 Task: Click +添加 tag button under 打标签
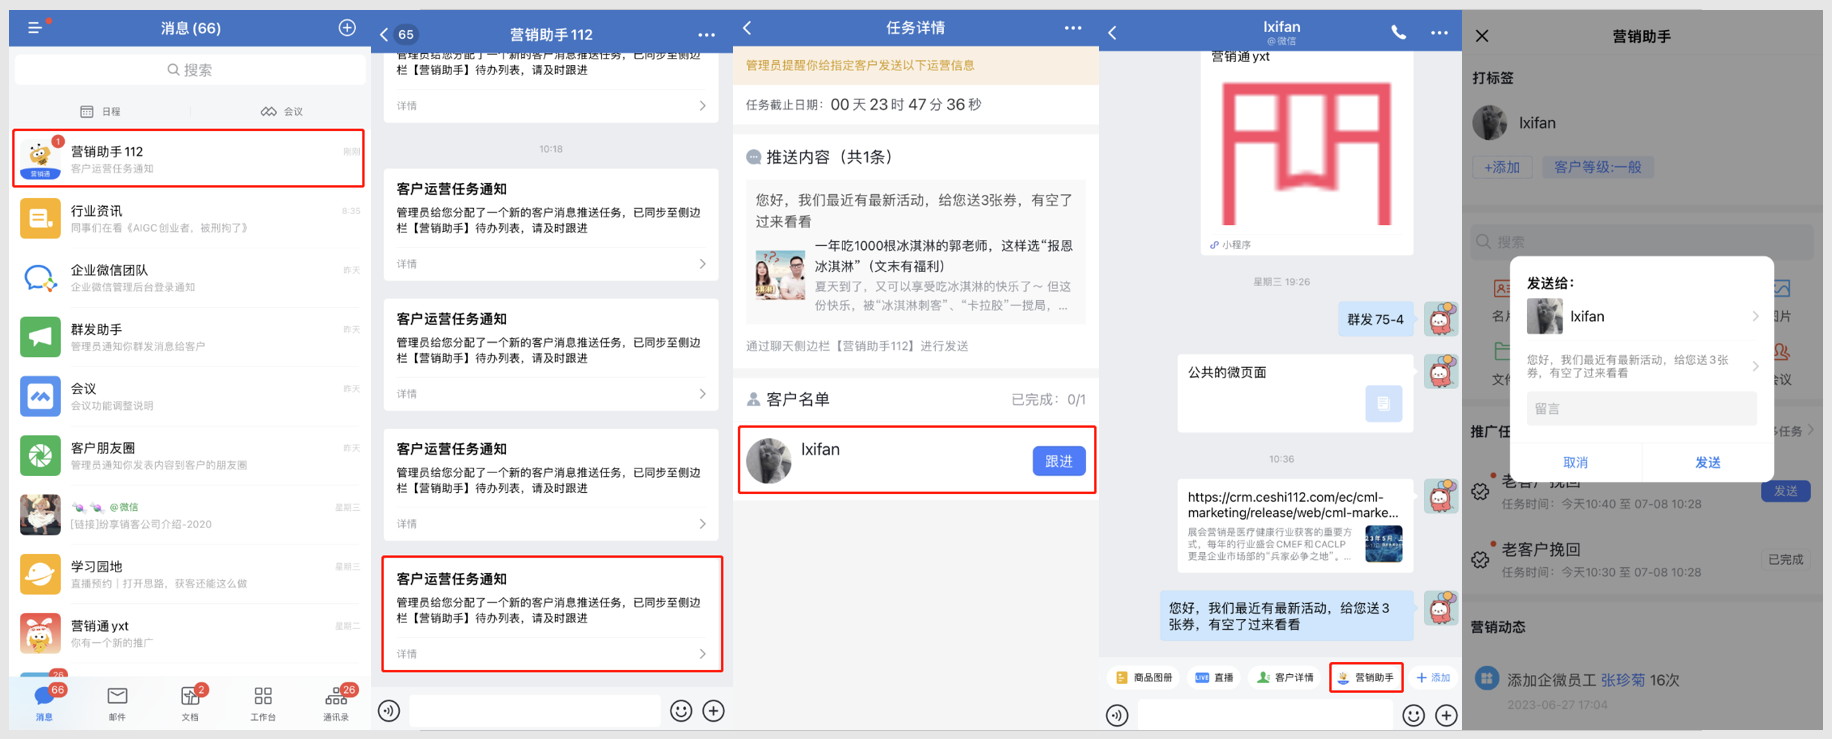pos(1502,167)
